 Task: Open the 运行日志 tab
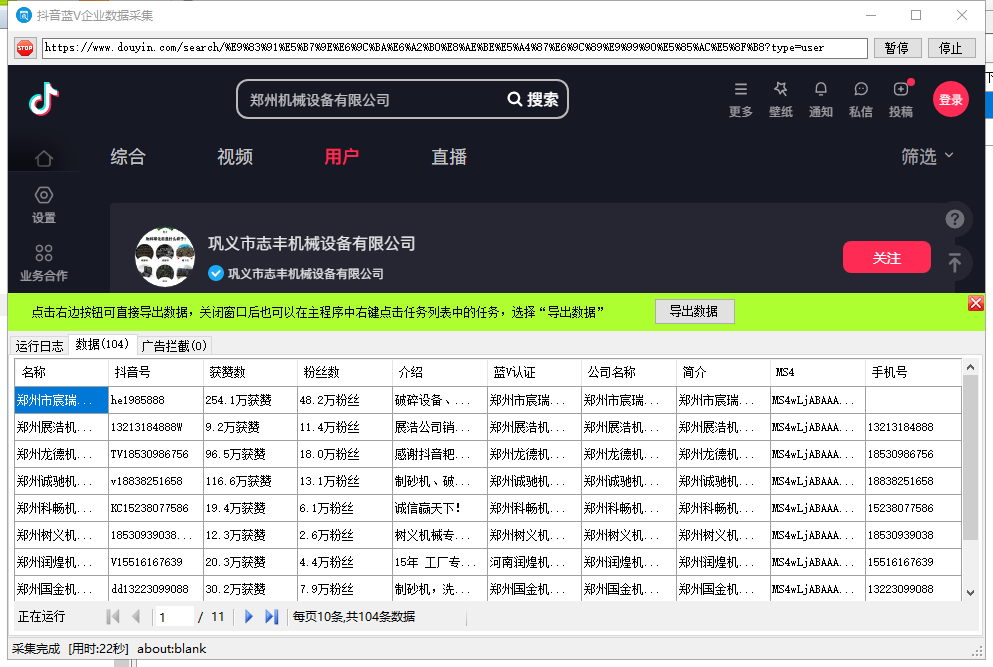39,346
